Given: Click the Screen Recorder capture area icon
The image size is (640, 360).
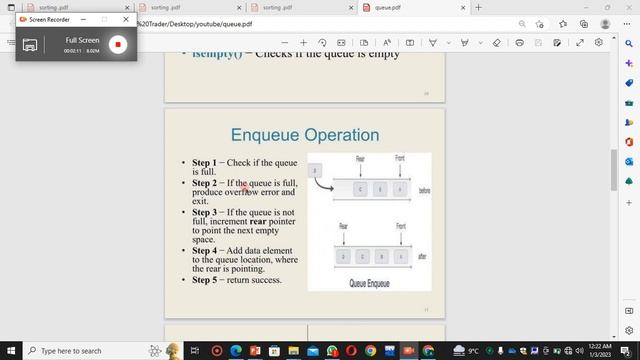Looking at the screenshot, I should (30, 44).
